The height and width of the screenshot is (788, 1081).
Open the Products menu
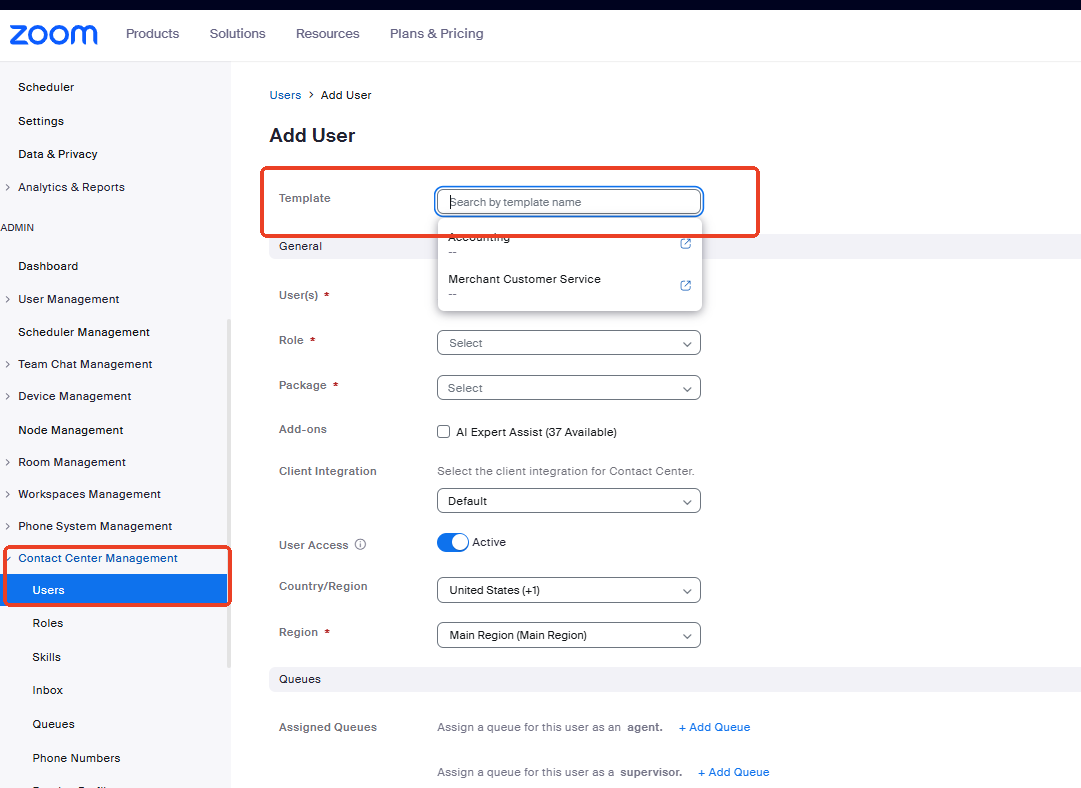(152, 34)
